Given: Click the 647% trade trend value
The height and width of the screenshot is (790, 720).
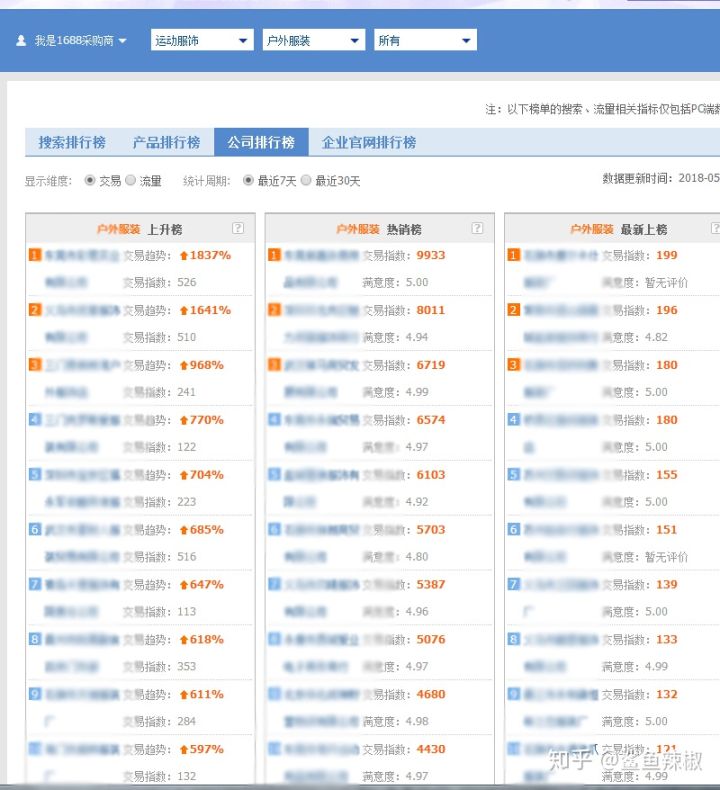Looking at the screenshot, I should tap(207, 584).
